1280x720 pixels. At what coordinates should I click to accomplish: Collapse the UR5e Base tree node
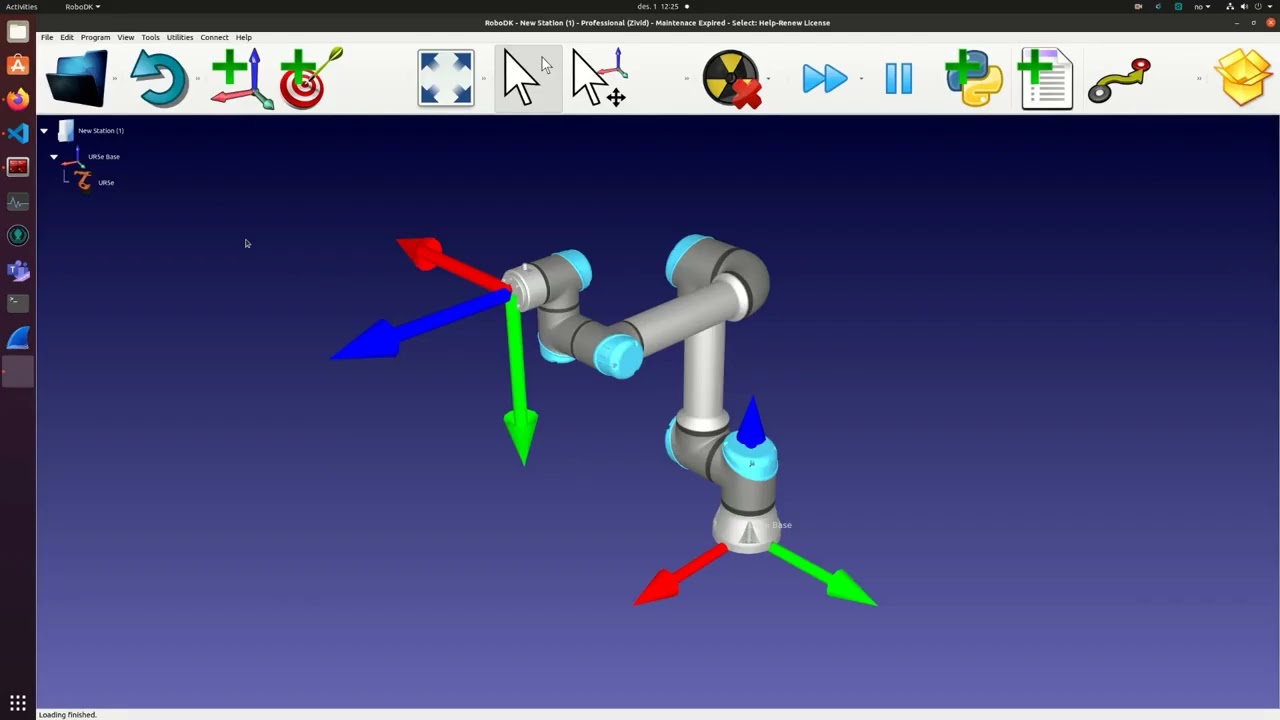54,157
